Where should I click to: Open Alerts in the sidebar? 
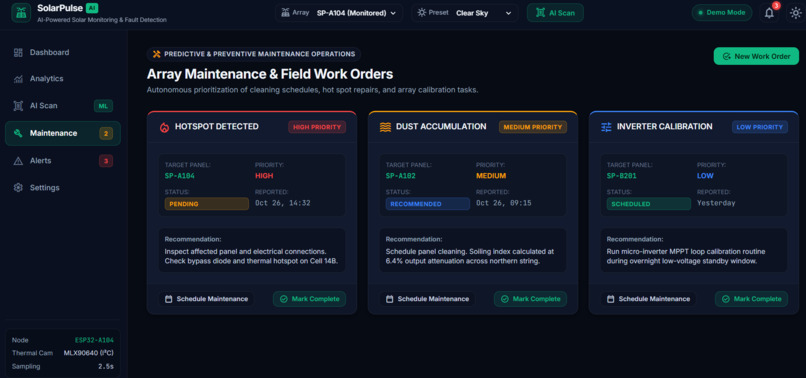[x=63, y=161]
